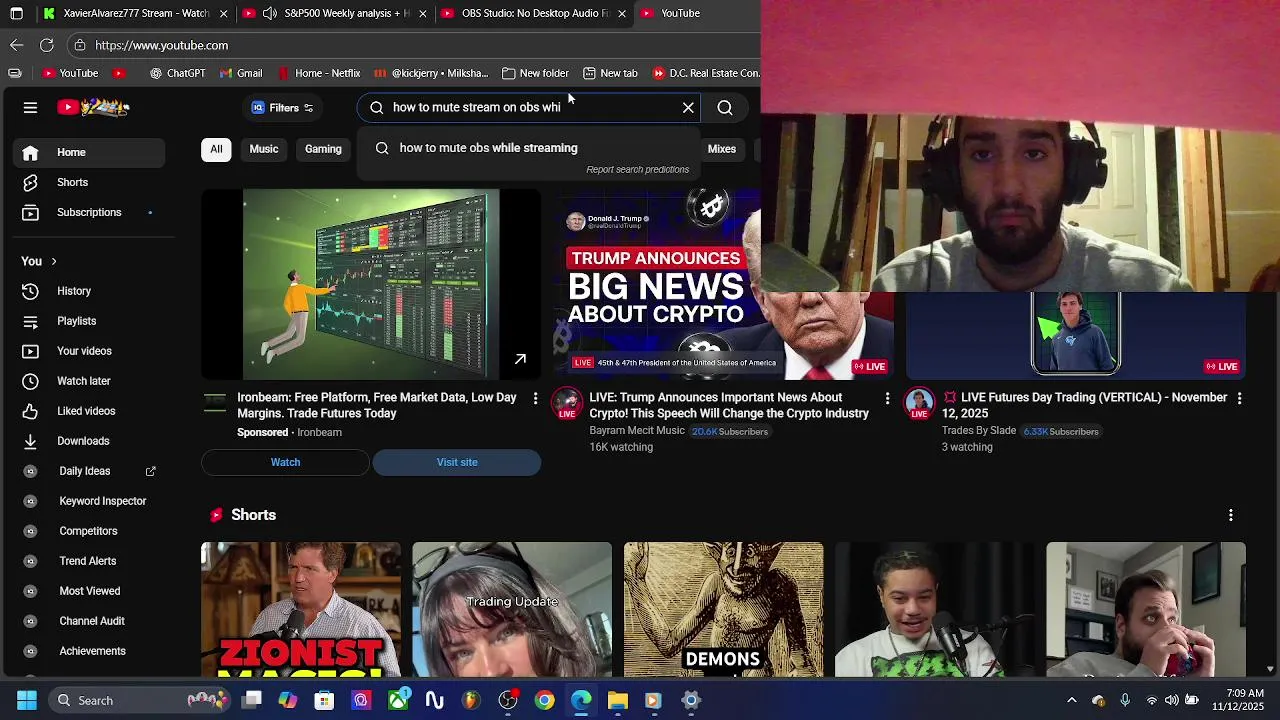The width and height of the screenshot is (1280, 720).
Task: Open Downloads in sidebar
Action: (x=88, y=441)
